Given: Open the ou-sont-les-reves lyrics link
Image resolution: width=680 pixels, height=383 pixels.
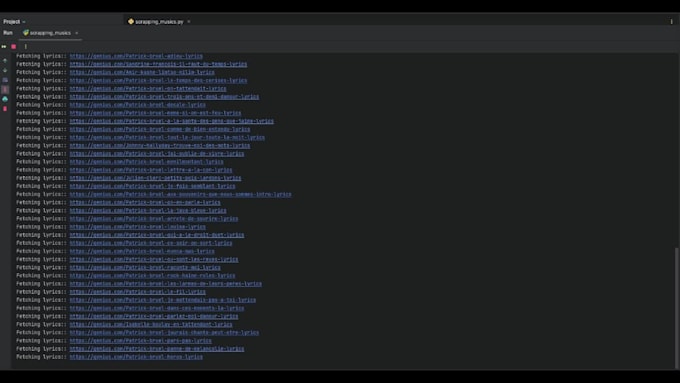Looking at the screenshot, I should [154, 259].
